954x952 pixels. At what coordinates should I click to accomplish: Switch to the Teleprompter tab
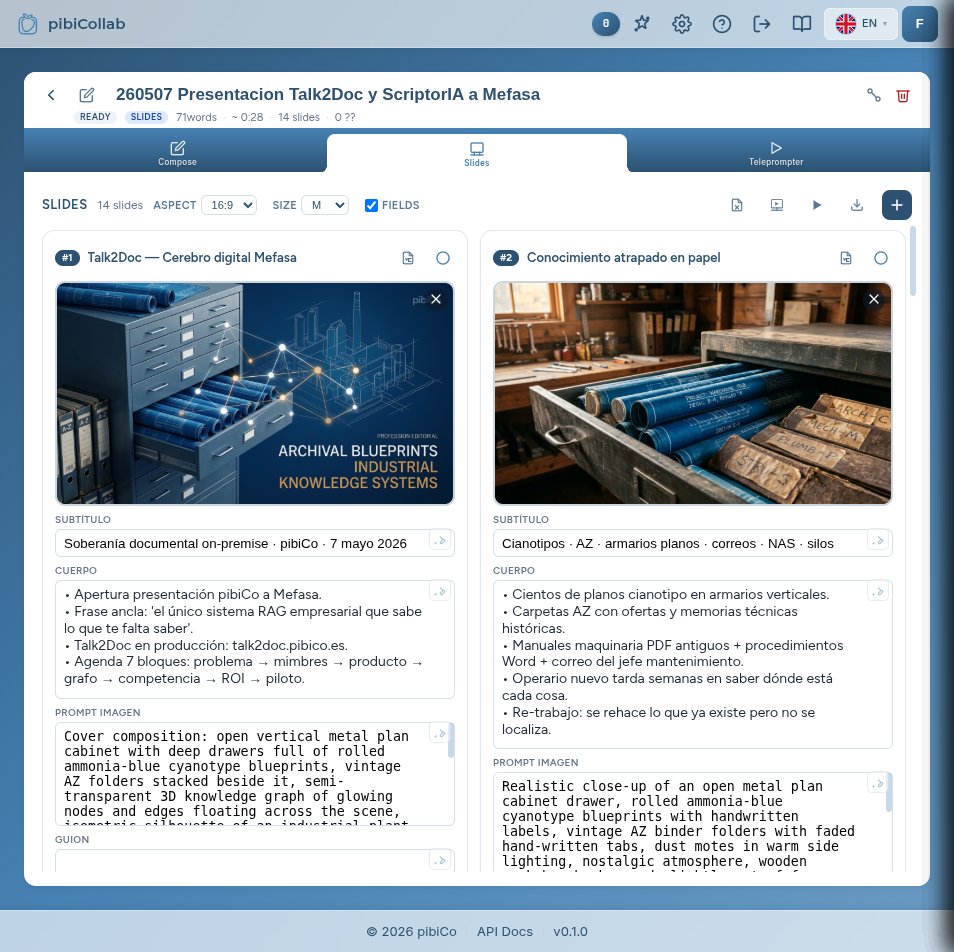click(x=776, y=153)
